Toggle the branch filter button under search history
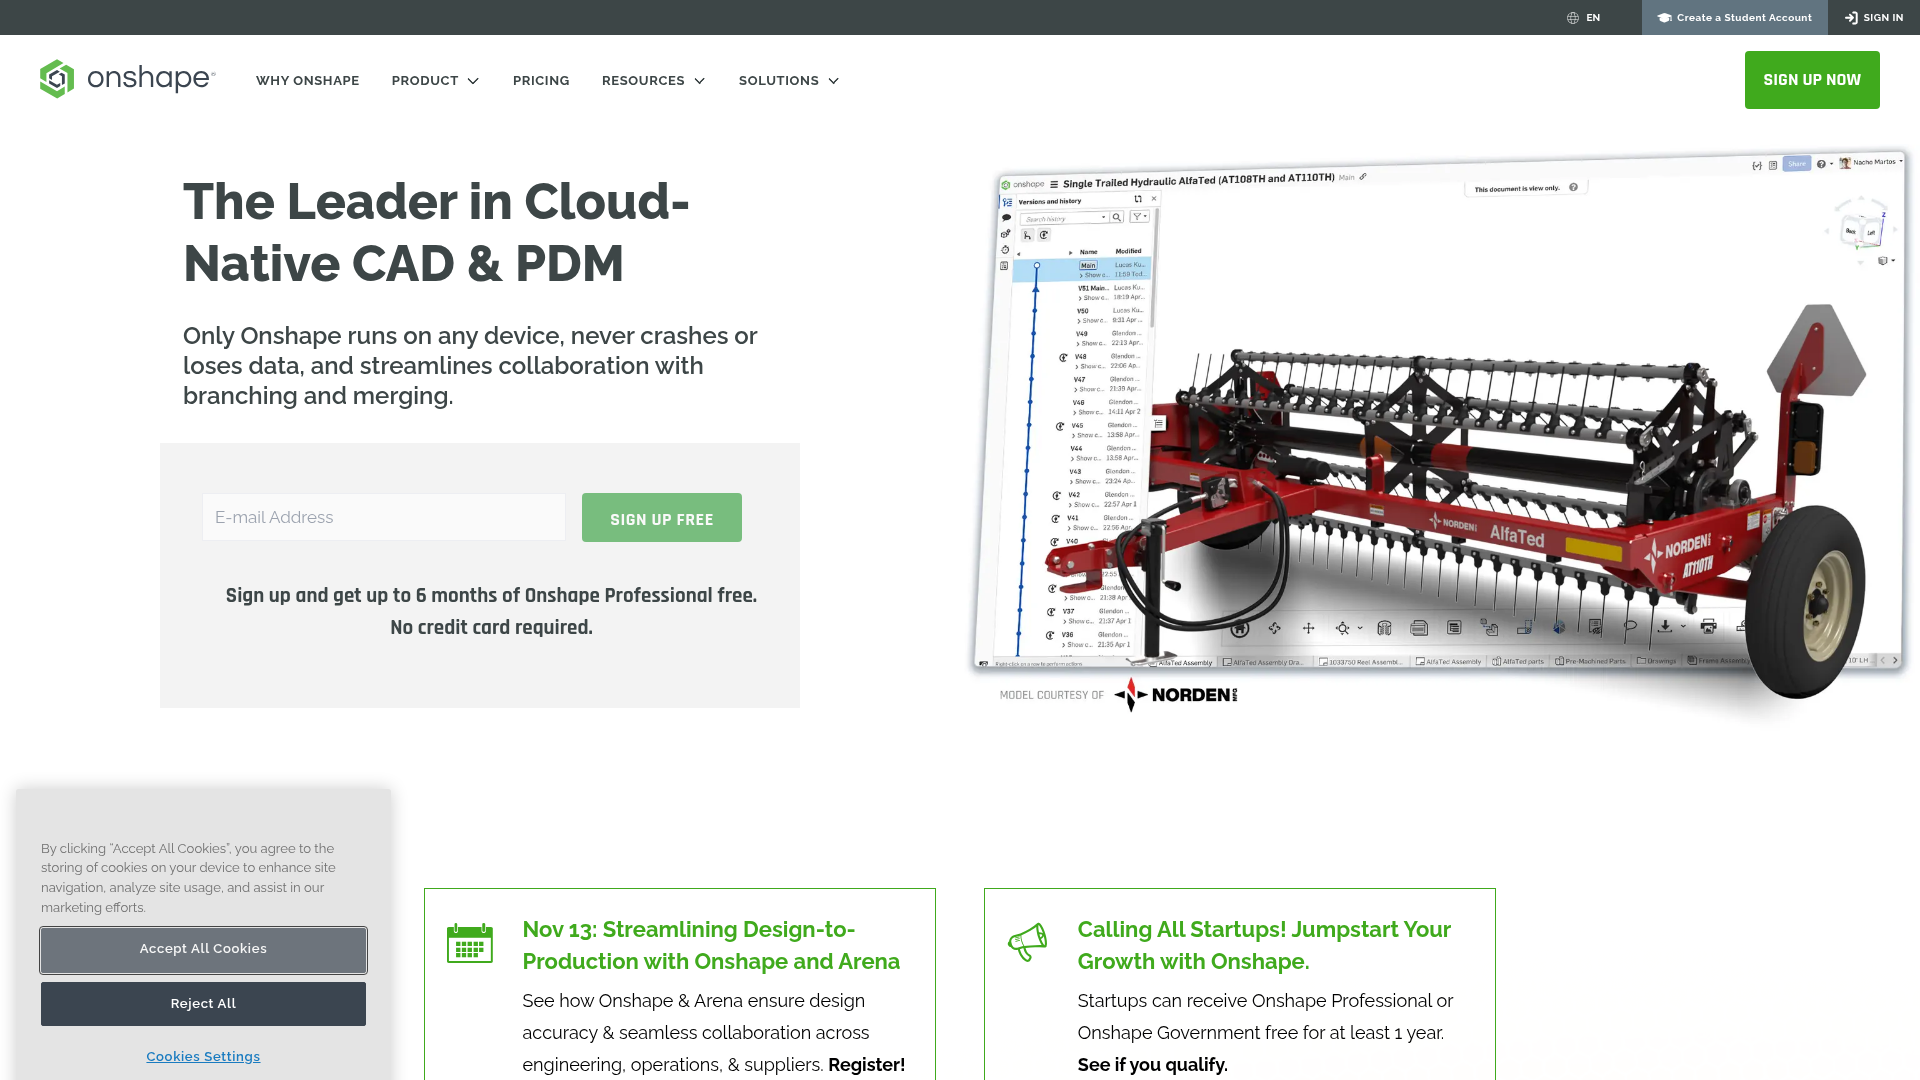This screenshot has width=1920, height=1080. (1027, 235)
